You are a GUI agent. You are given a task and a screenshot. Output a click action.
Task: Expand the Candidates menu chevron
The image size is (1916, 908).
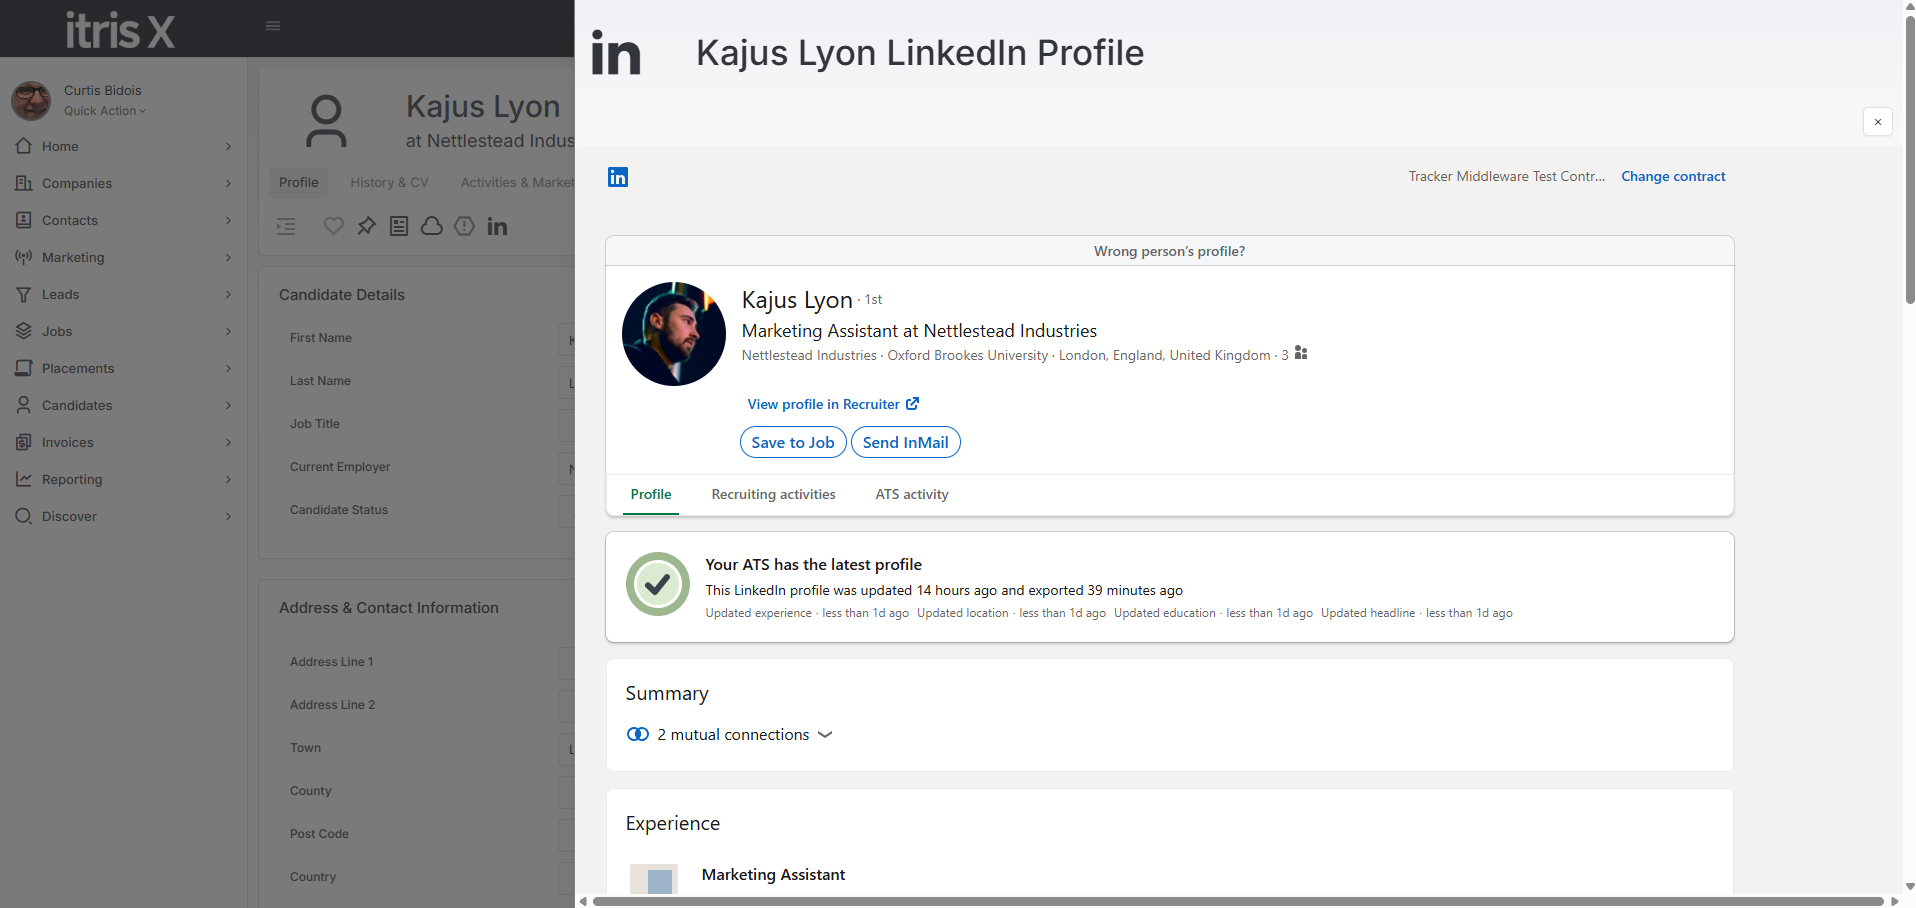228,406
